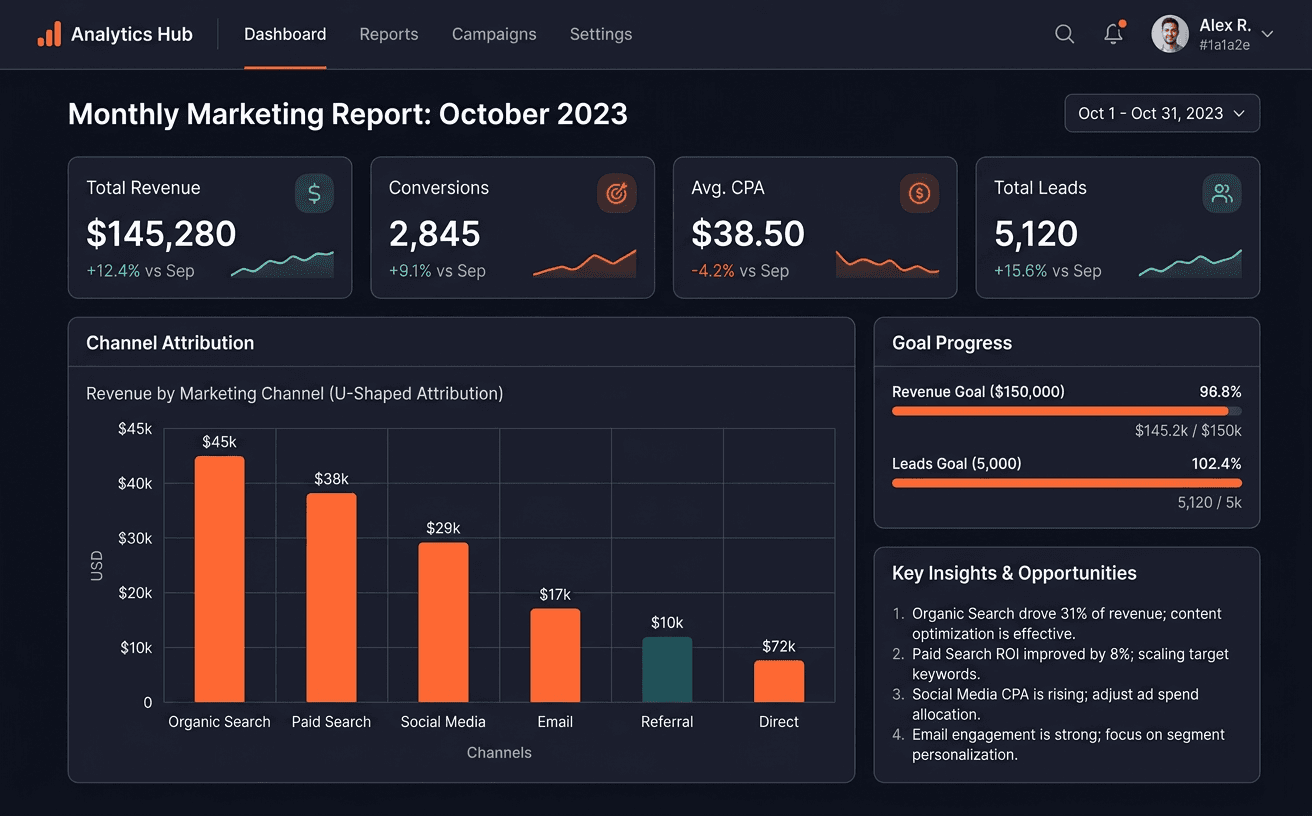
Task: Click the Avg. CPA sparkline chart
Action: [x=887, y=263]
